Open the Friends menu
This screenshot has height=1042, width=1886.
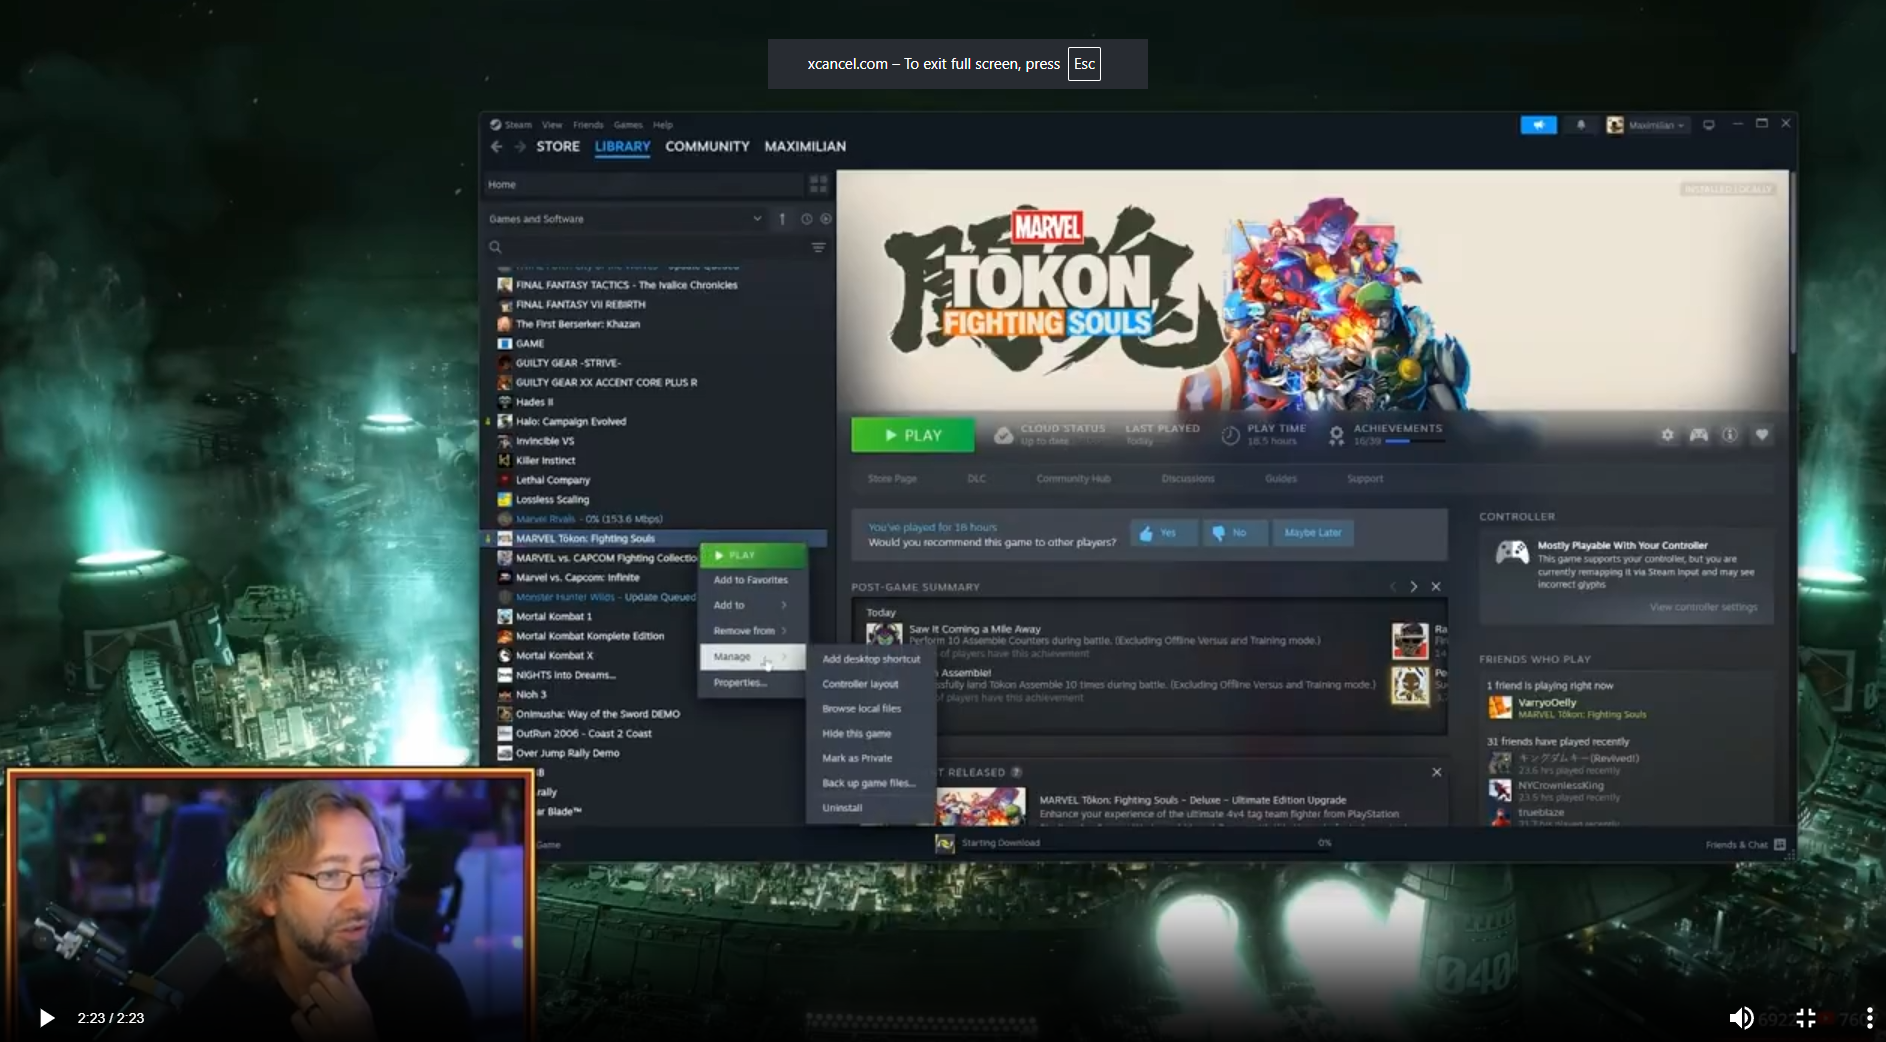(588, 125)
